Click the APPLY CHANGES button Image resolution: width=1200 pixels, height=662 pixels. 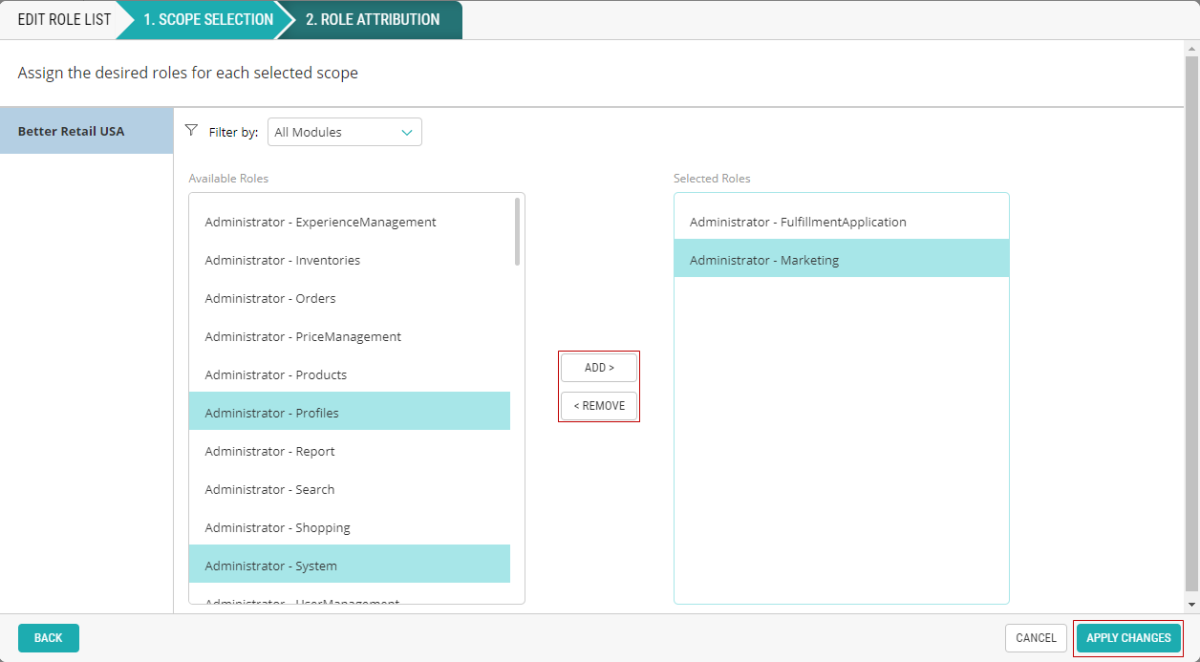point(1128,638)
